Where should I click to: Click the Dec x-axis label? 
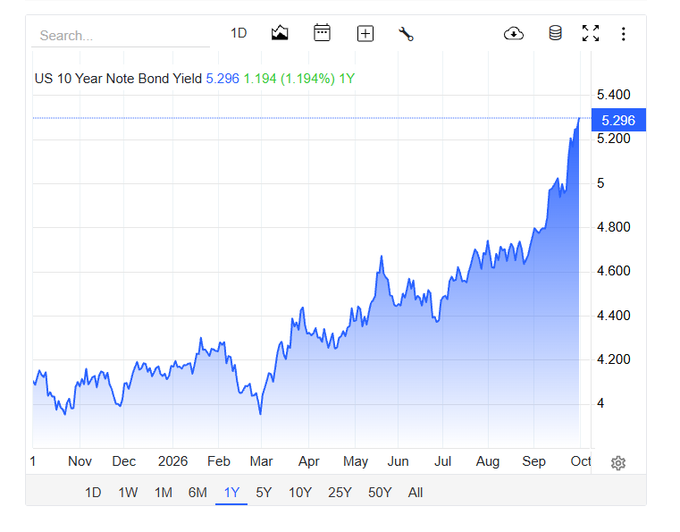[124, 461]
